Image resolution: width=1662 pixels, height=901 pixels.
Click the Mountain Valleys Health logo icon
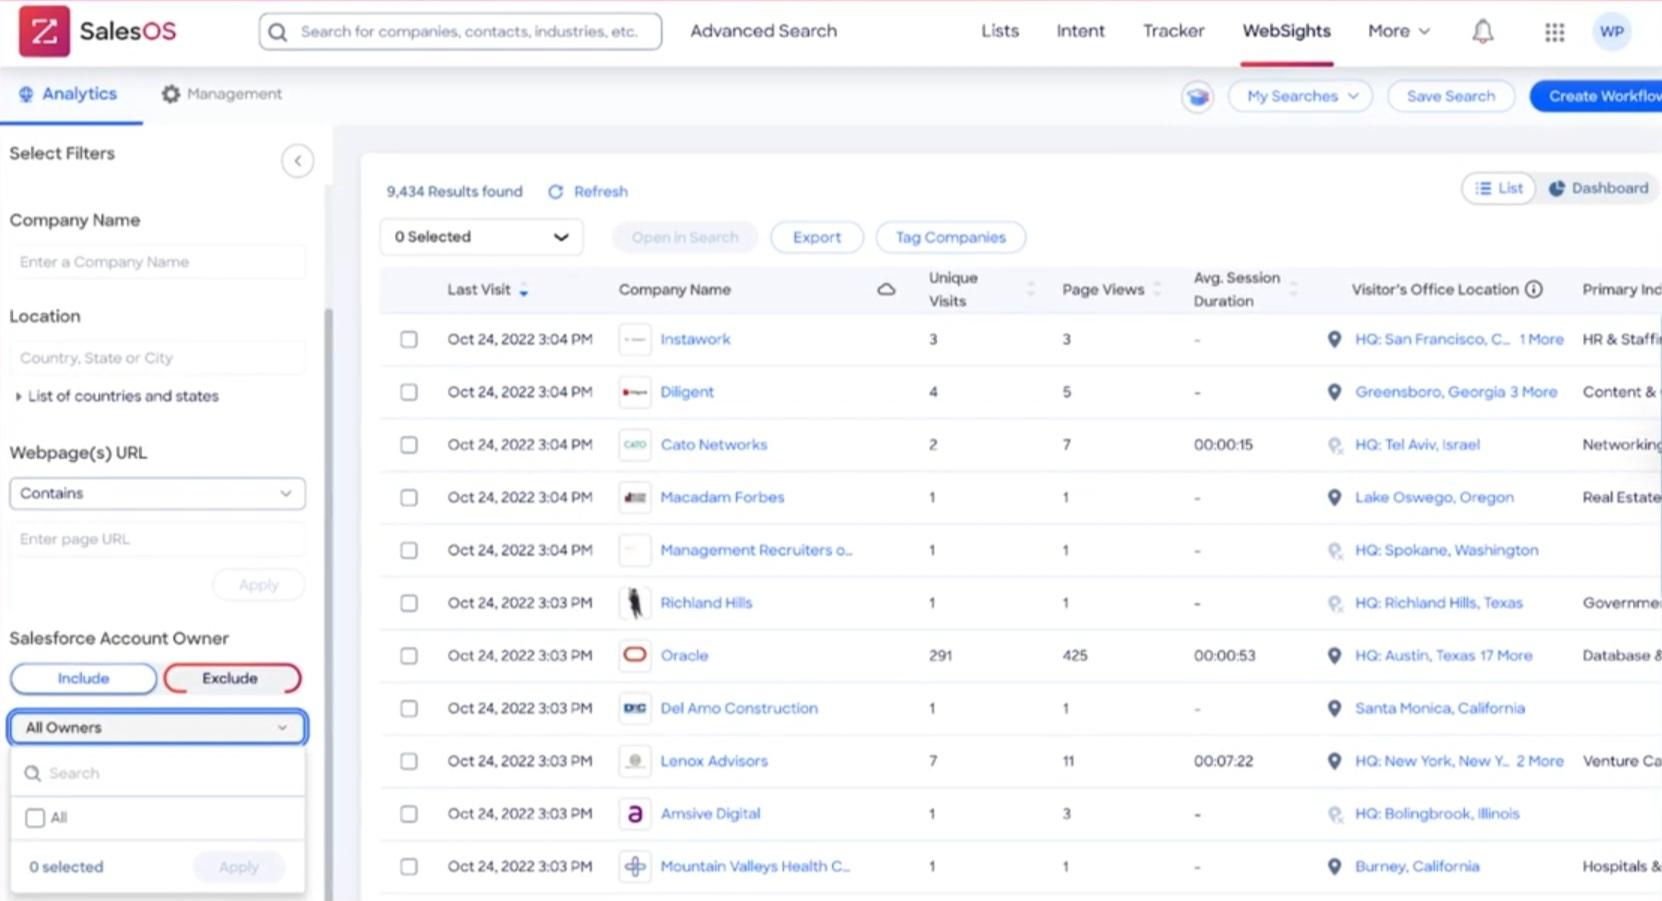635,866
